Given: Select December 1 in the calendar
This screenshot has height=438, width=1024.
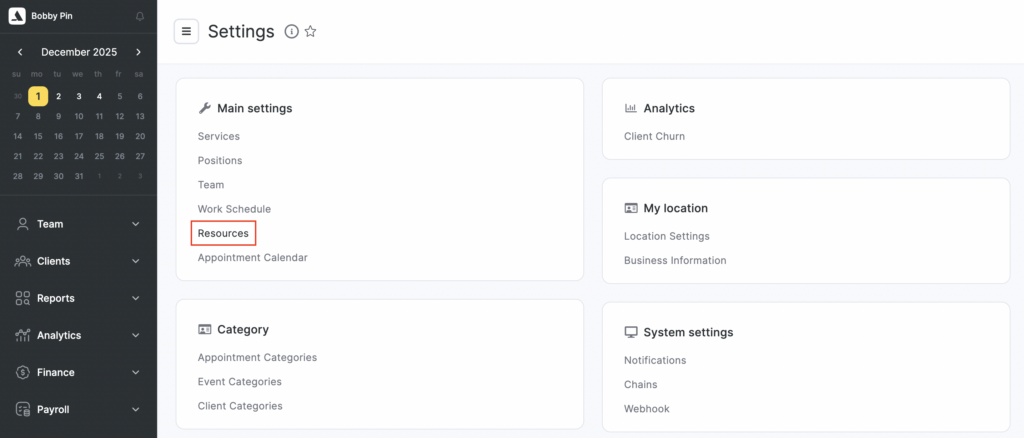Looking at the screenshot, I should pyautogui.click(x=37, y=96).
